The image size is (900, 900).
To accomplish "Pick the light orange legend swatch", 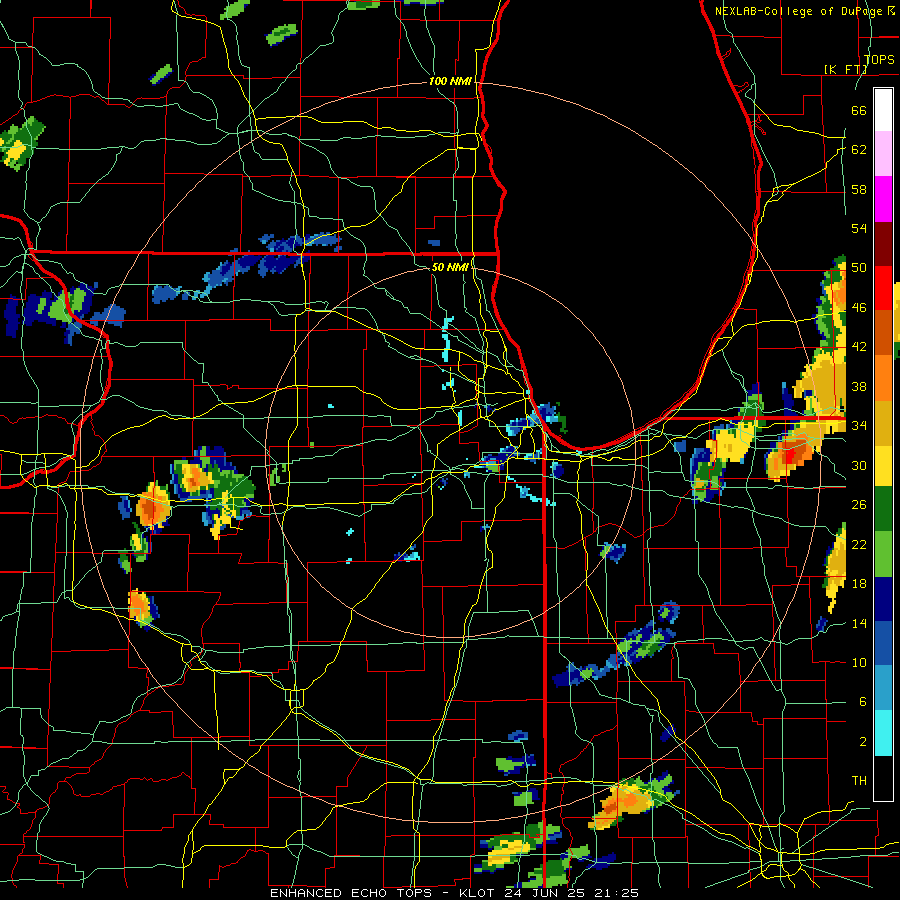I will pyautogui.click(x=883, y=377).
